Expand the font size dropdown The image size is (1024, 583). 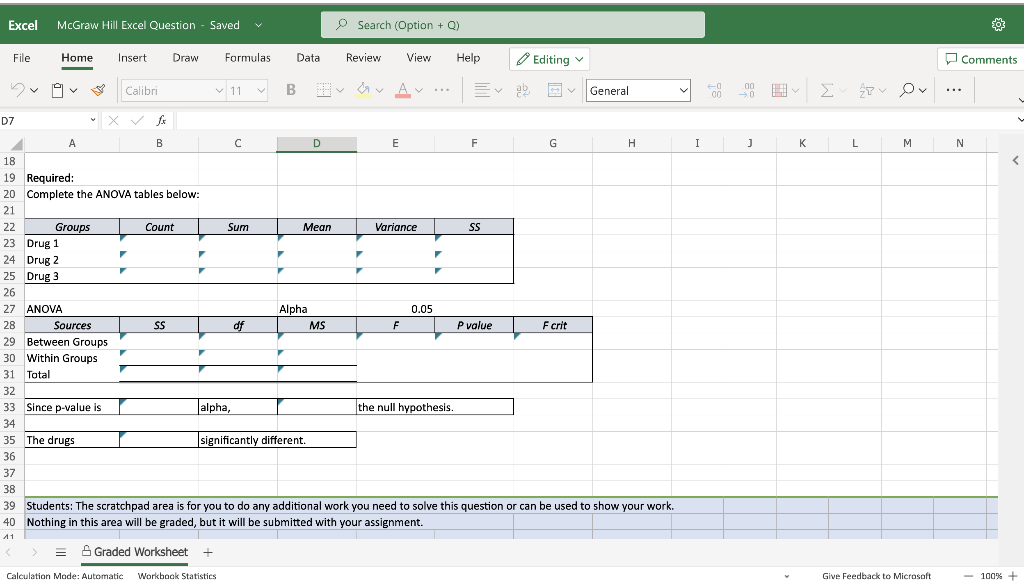[262, 90]
